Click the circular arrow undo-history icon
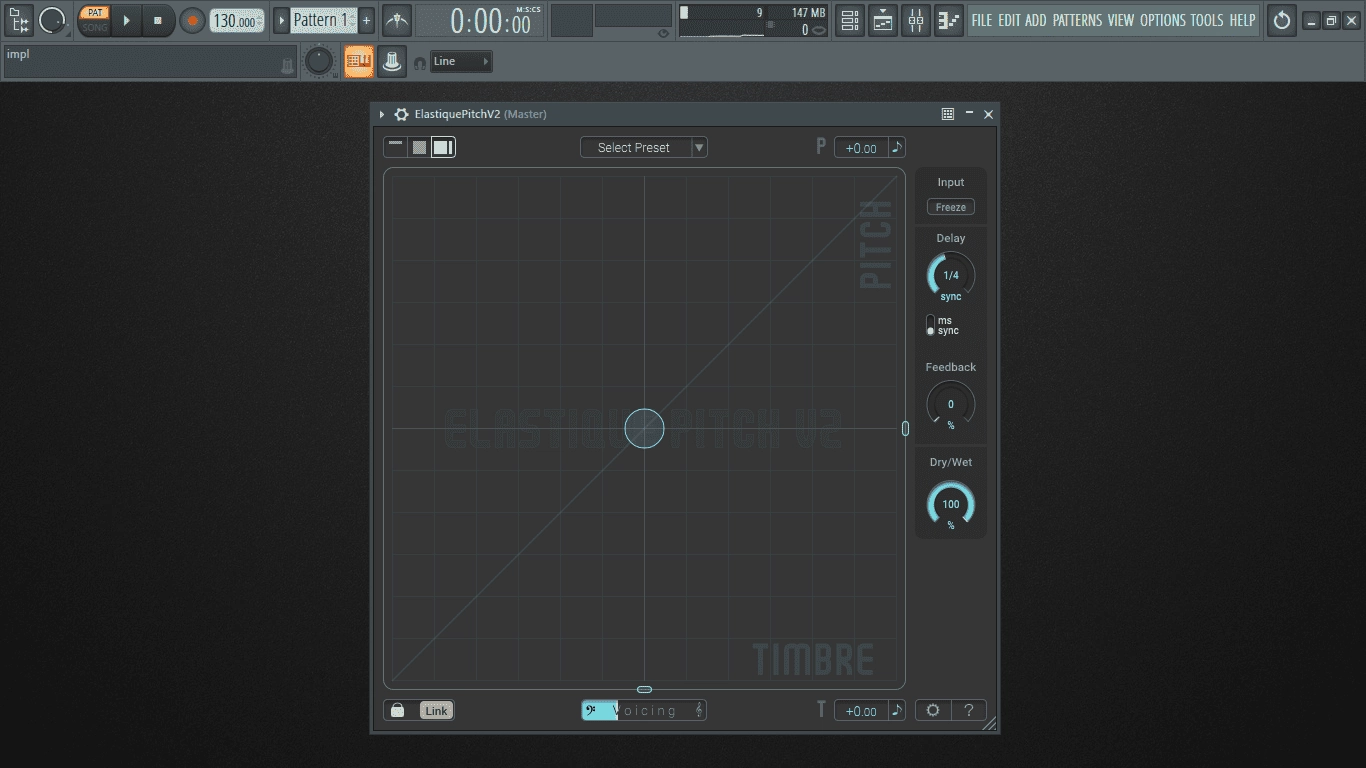The image size is (1366, 768). click(1281, 20)
